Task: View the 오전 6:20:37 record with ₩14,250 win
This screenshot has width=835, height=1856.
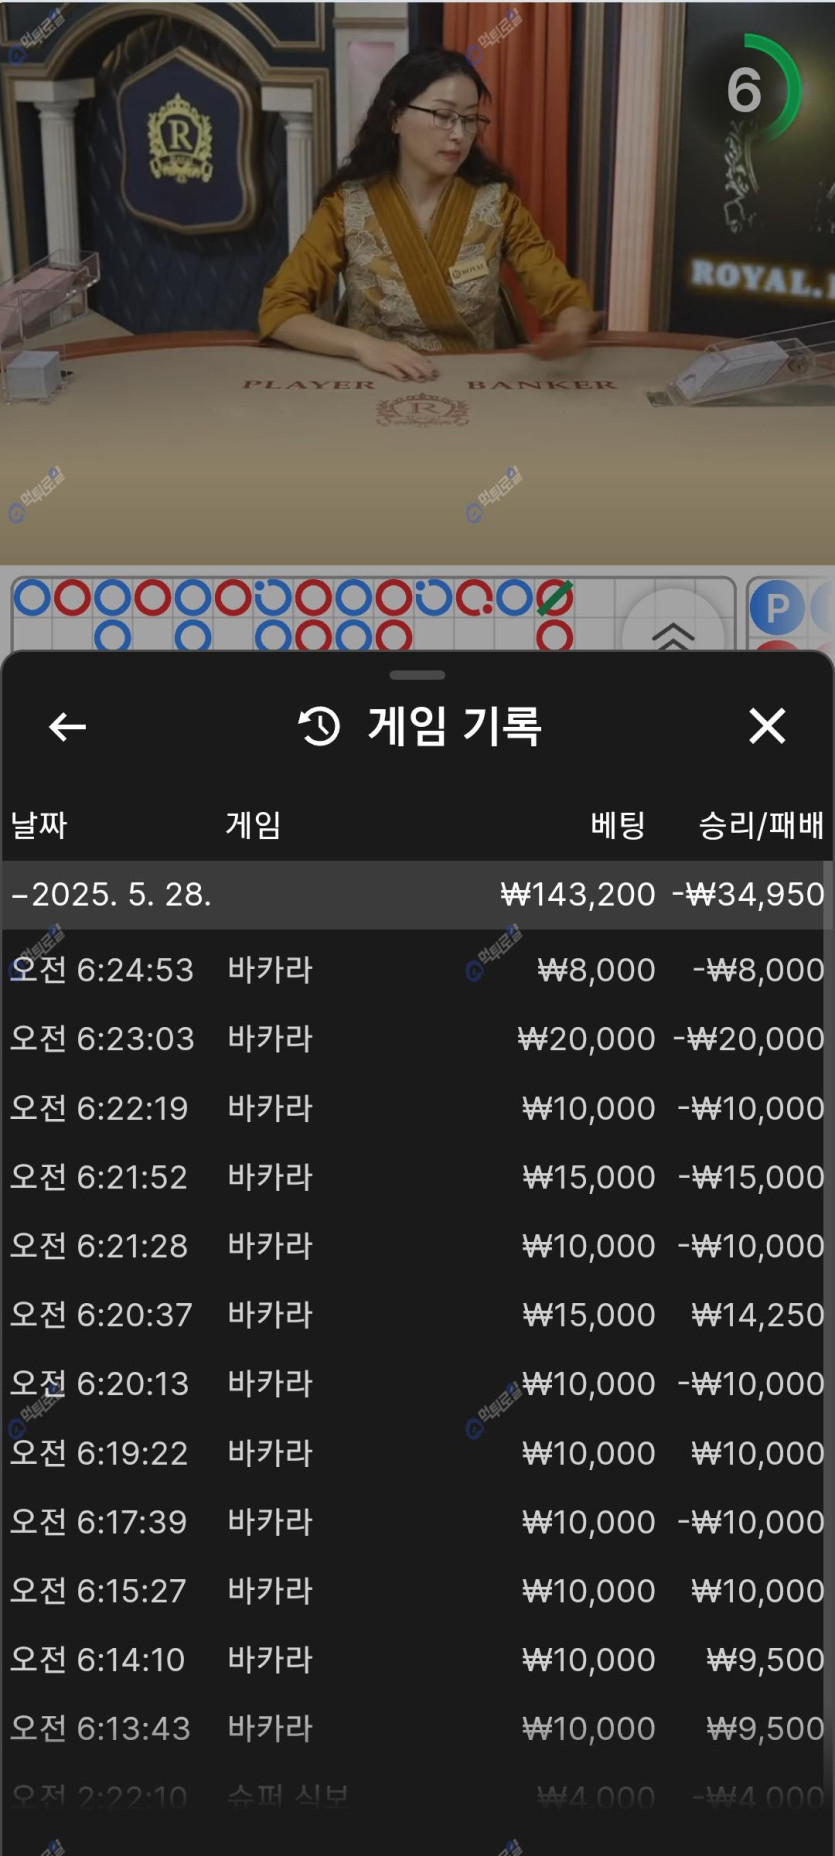Action: (x=417, y=1314)
